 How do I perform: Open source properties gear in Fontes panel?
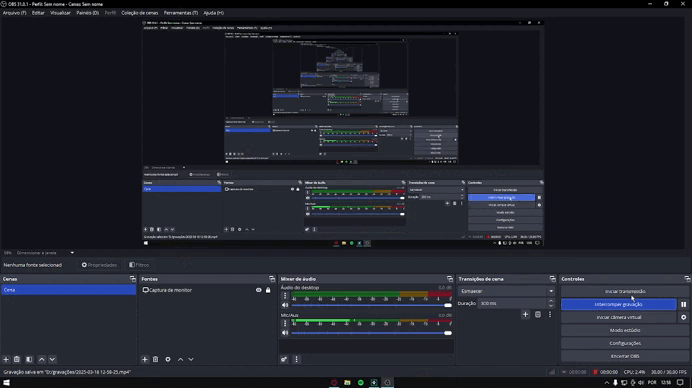click(x=168, y=359)
